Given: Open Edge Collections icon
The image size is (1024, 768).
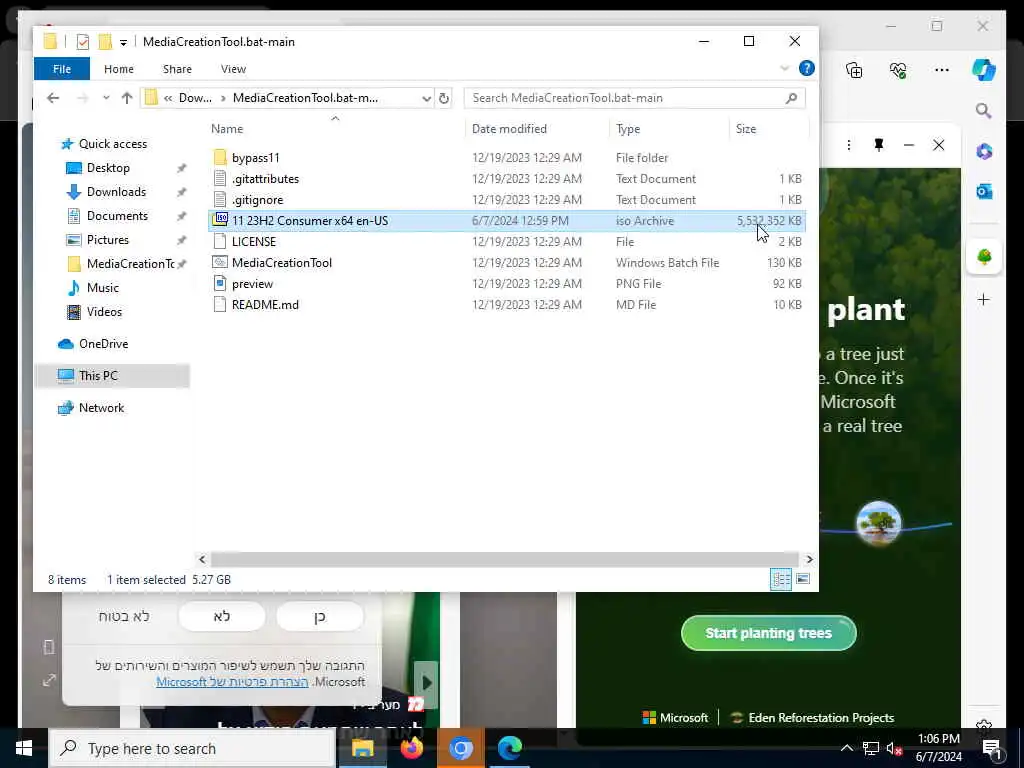Looking at the screenshot, I should 854,70.
